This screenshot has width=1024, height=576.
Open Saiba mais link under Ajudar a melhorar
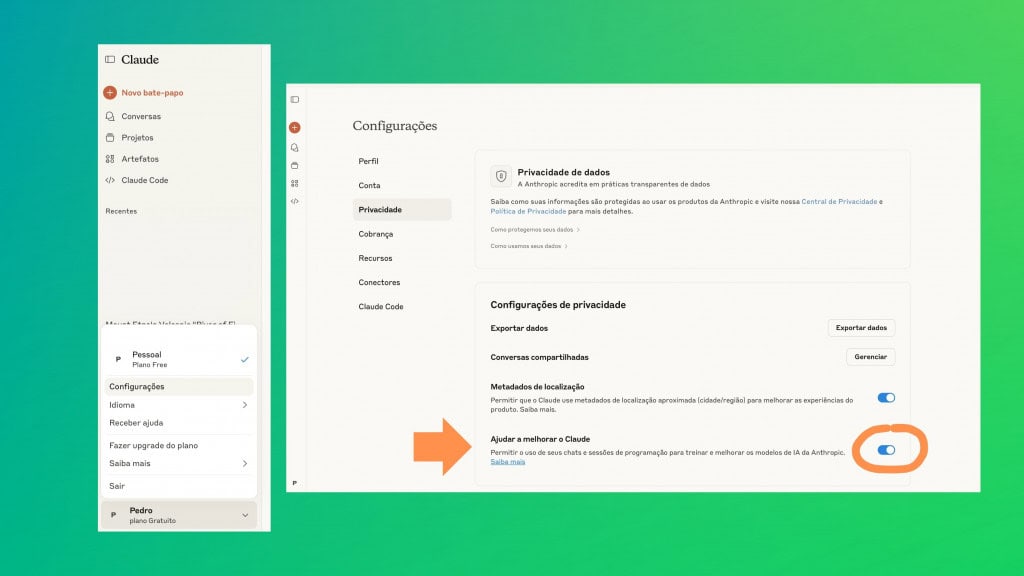coord(507,462)
